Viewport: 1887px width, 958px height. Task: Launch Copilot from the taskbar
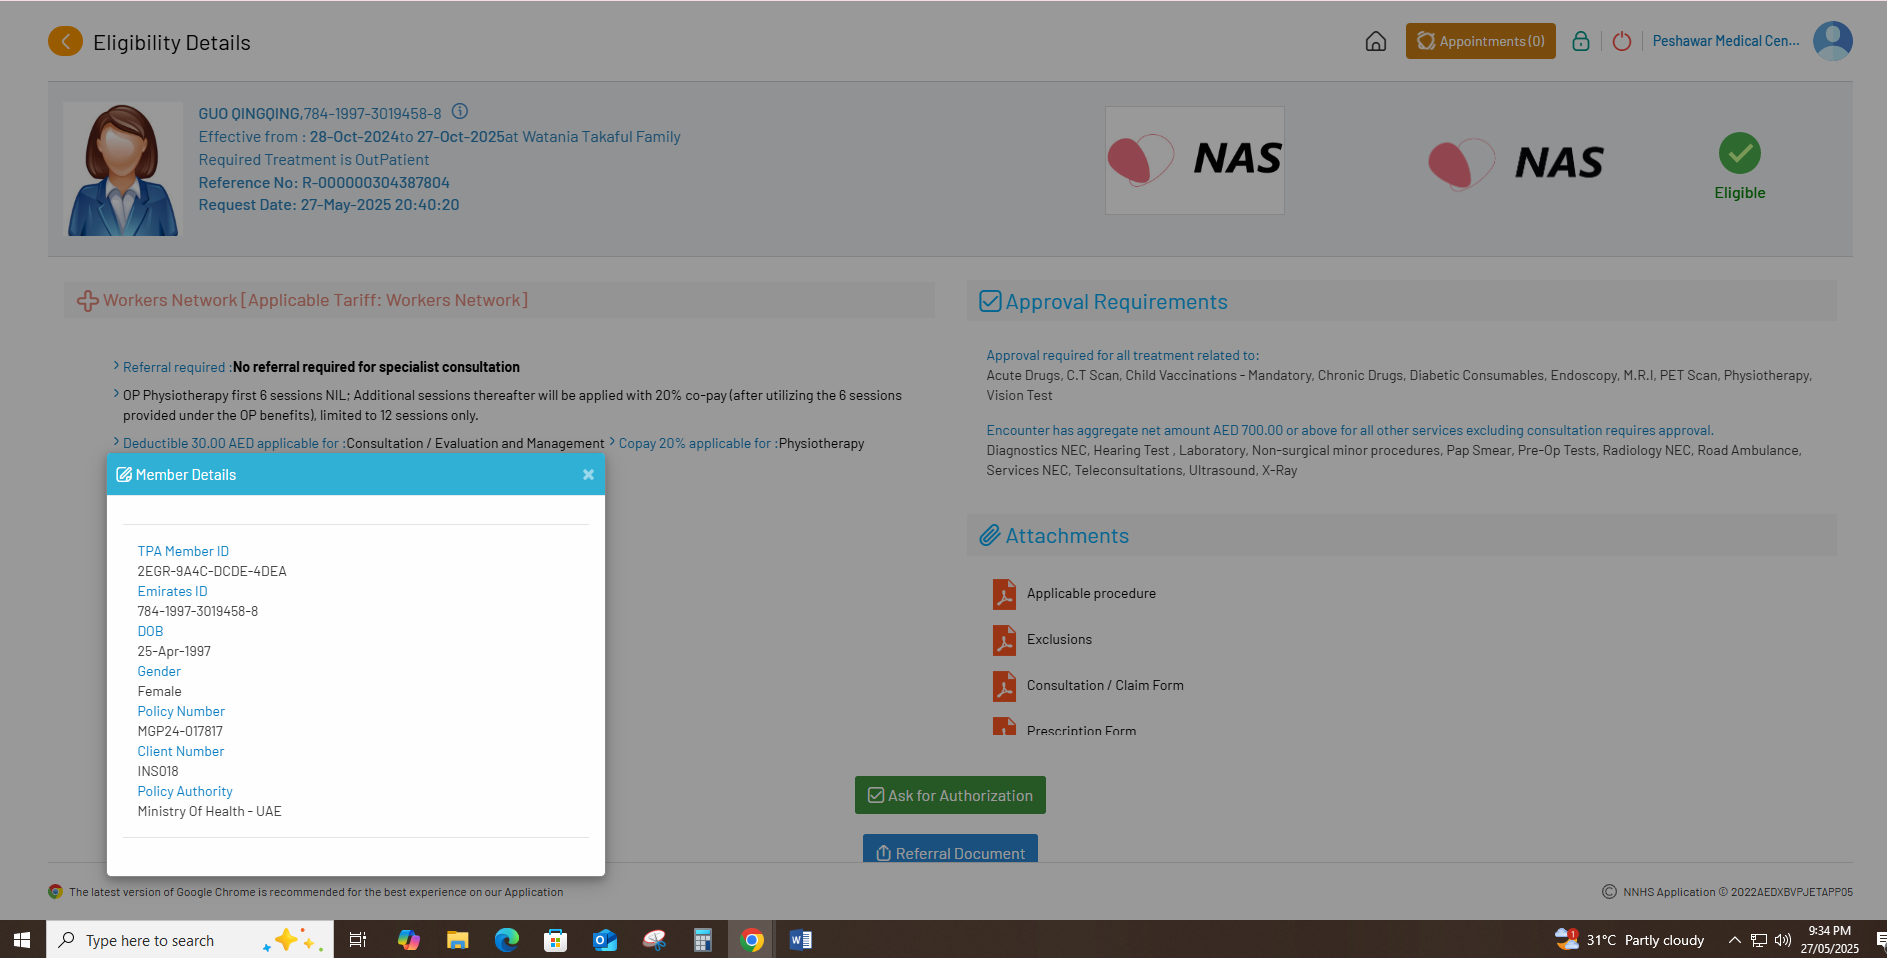[408, 940]
